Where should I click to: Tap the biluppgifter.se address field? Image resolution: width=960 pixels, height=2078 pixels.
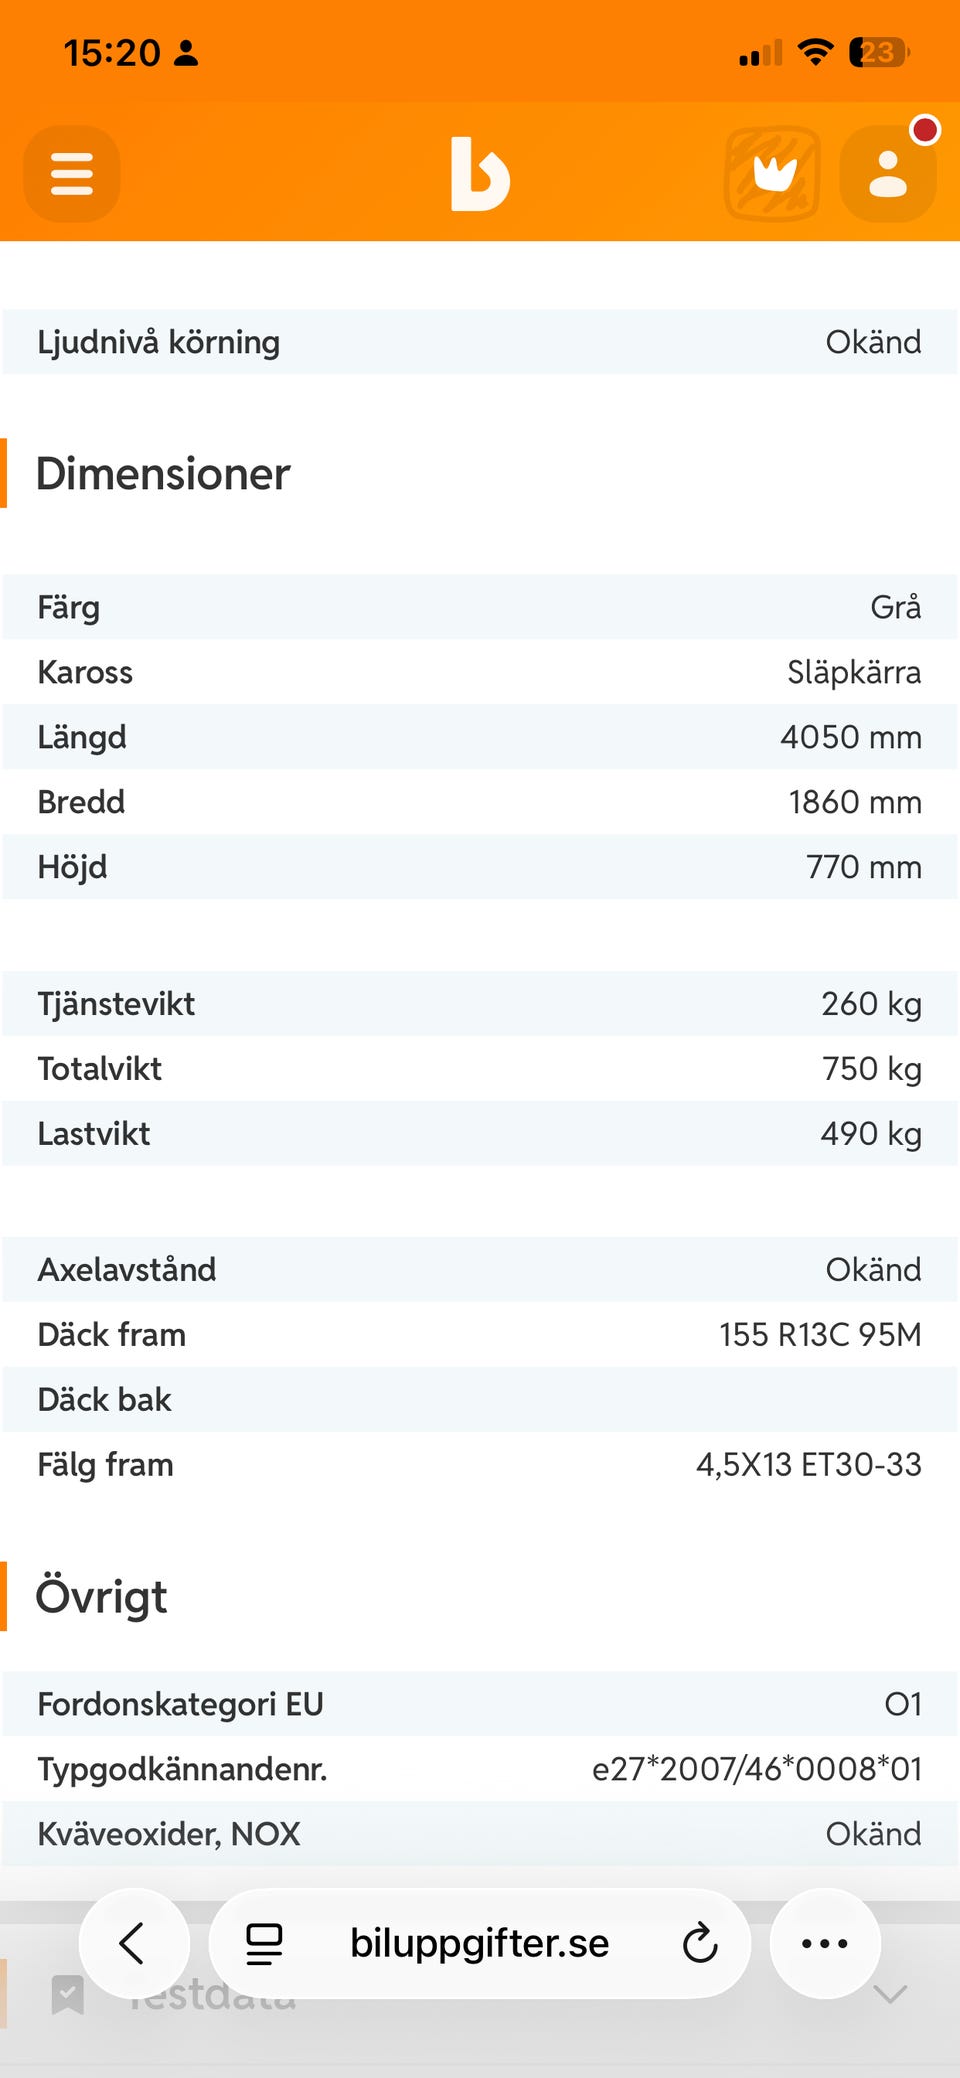click(480, 1944)
